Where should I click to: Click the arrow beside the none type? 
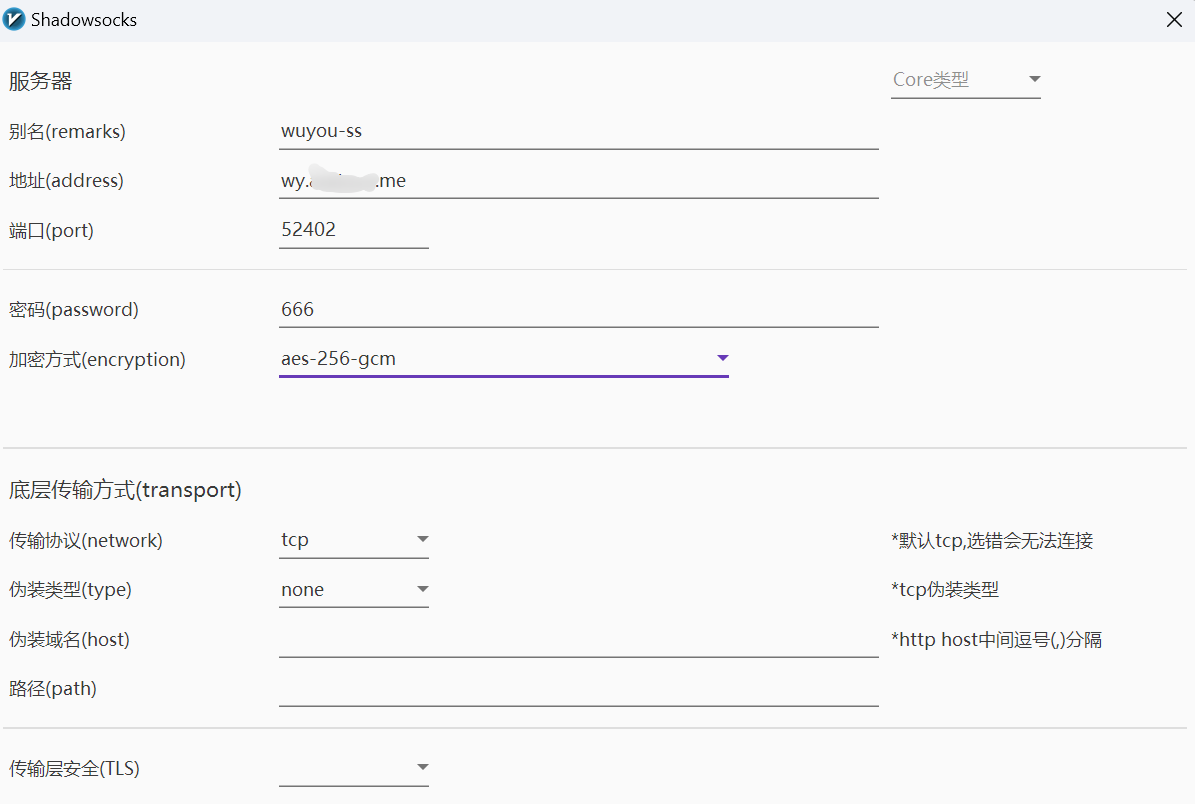(422, 590)
